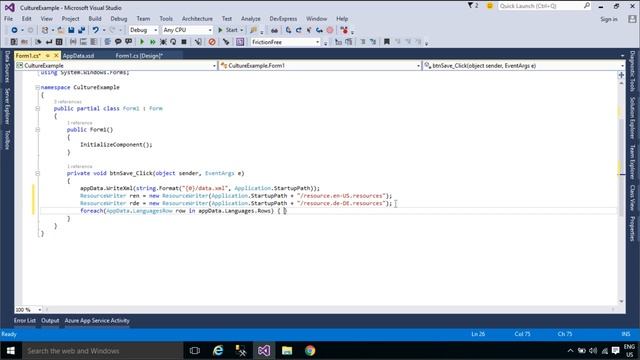Click the comment selection speech bubble icon

pos(118,42)
